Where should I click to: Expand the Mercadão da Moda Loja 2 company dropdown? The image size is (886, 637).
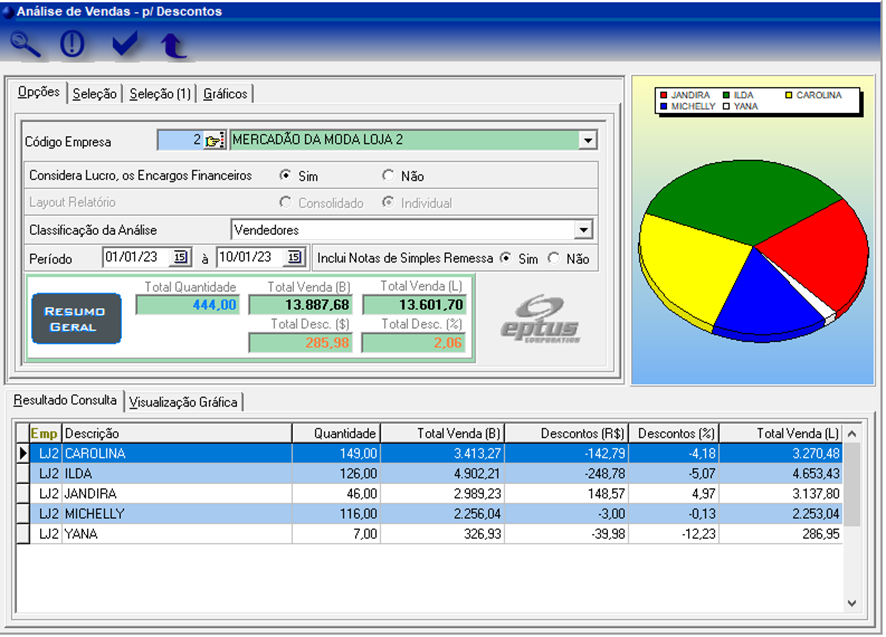pos(587,141)
